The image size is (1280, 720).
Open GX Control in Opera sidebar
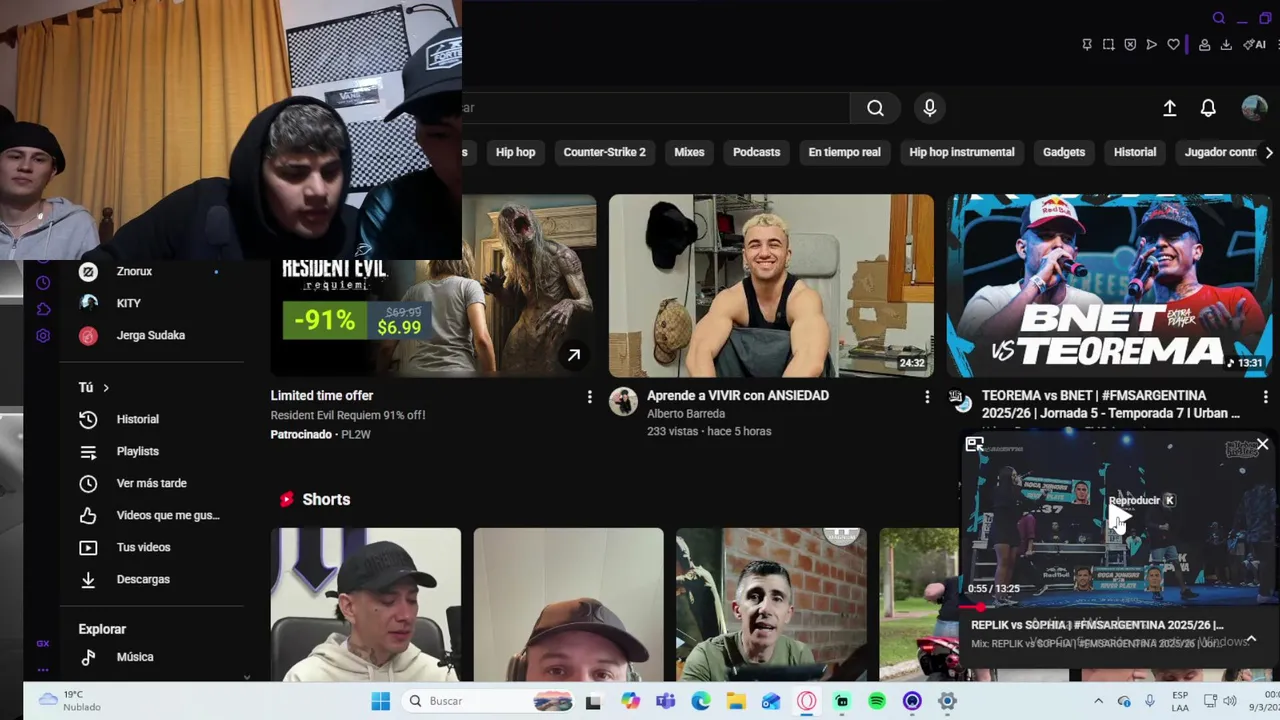click(43, 644)
